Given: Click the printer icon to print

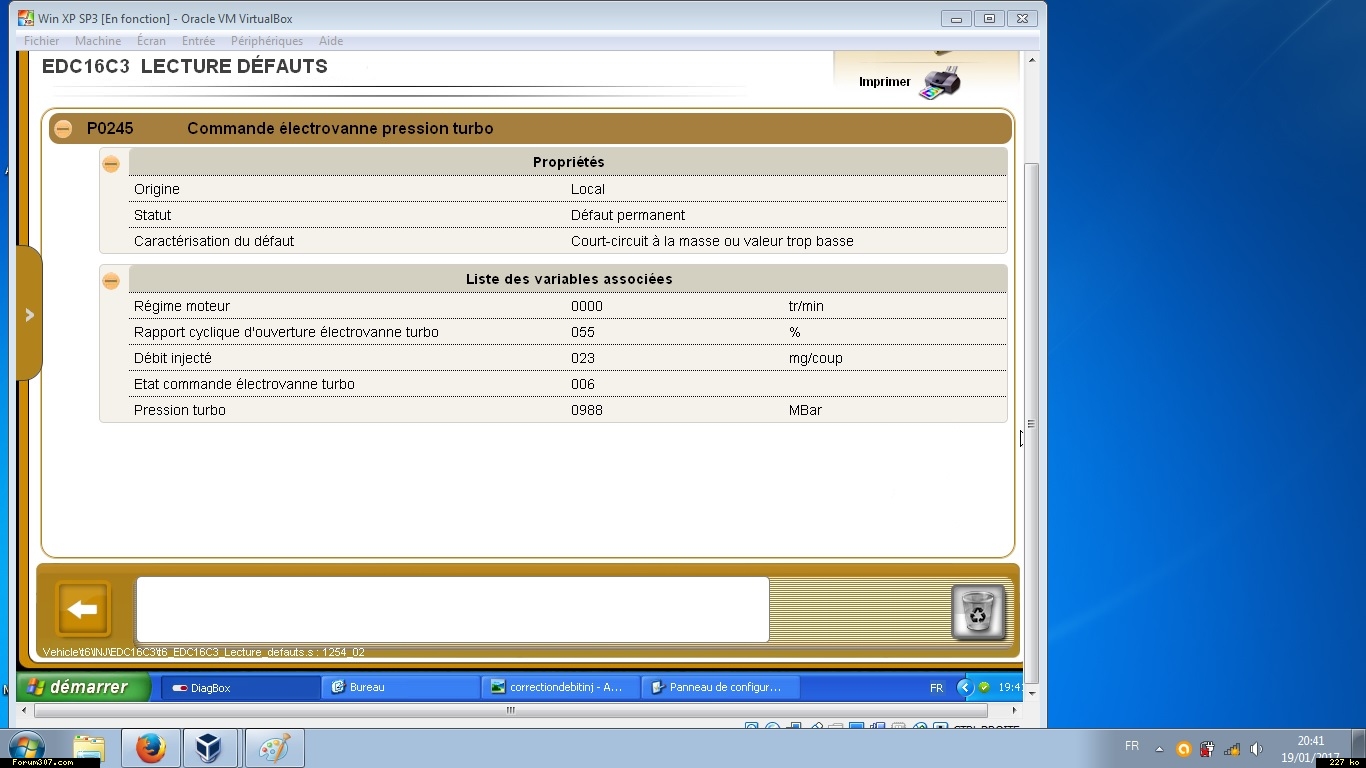Looking at the screenshot, I should coord(939,83).
